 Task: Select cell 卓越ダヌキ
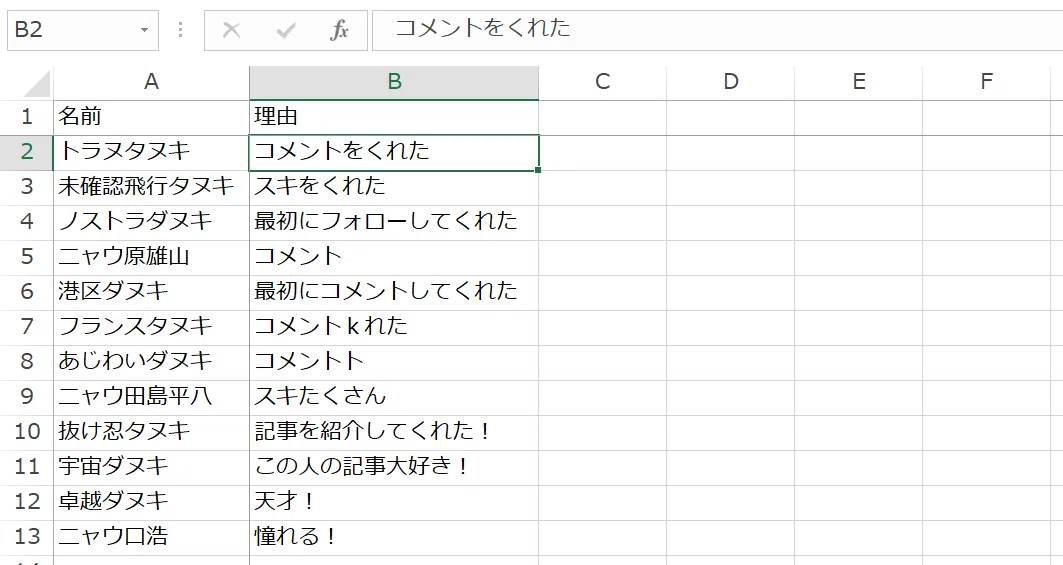151,502
